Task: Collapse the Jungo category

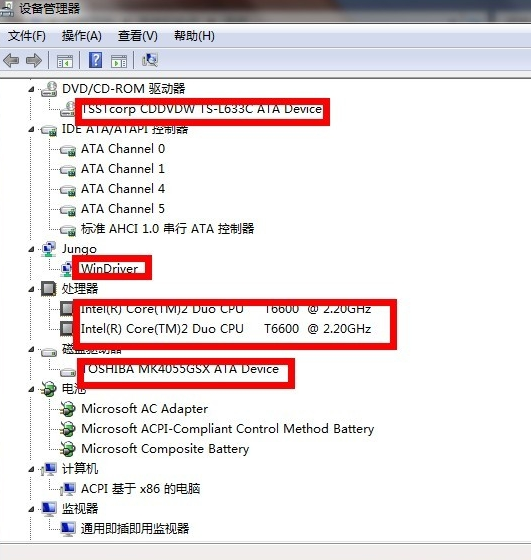Action: 31,250
